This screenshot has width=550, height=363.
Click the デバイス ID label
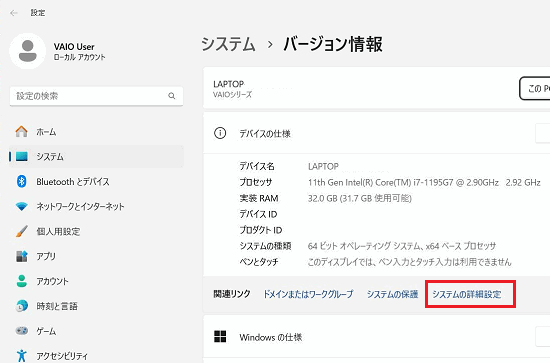point(258,214)
